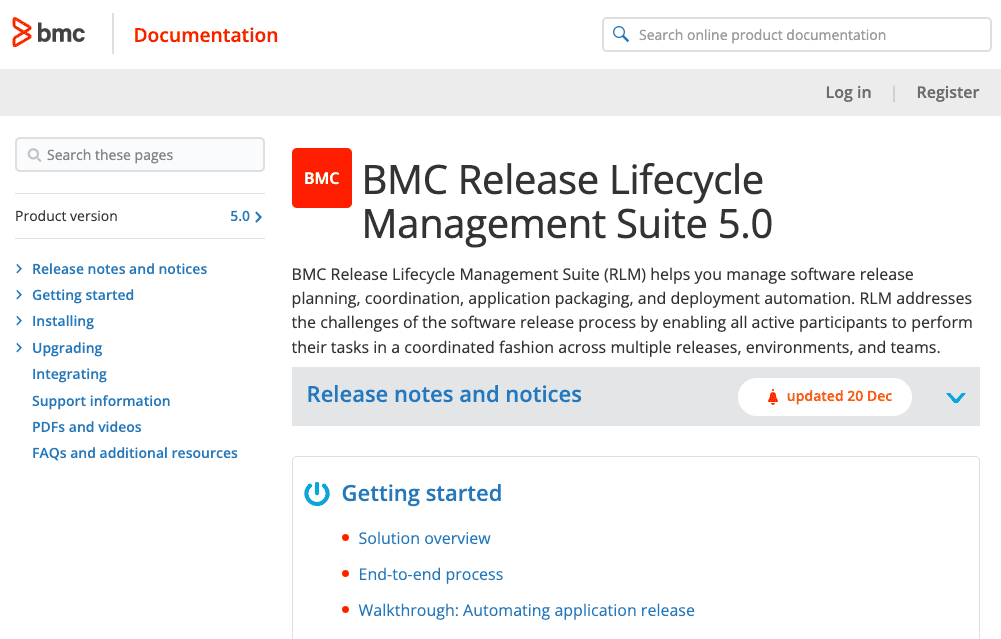Click the sidebar search magnifier icon
The height and width of the screenshot is (639, 1001).
click(x=34, y=155)
